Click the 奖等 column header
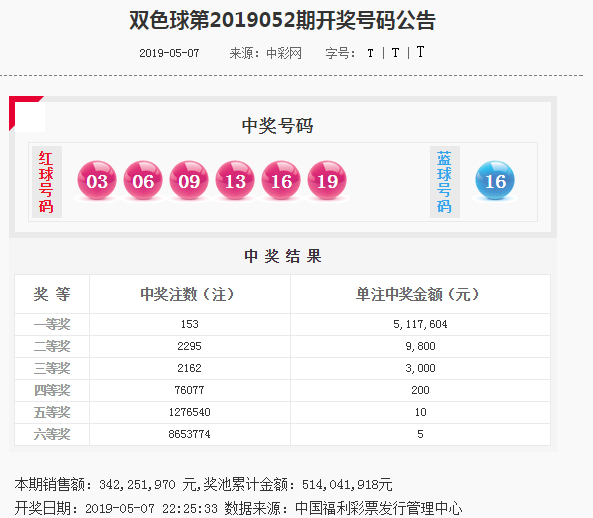The height and width of the screenshot is (518, 593). pyautogui.click(x=52, y=294)
